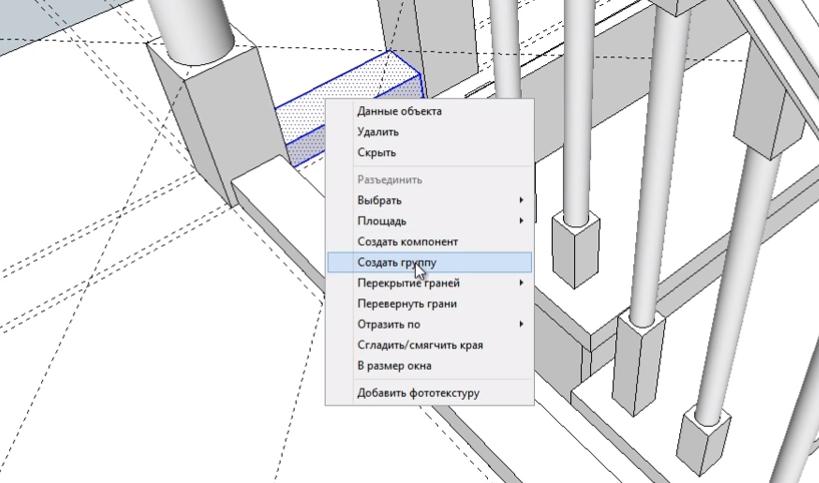Open the Площадь submenu
819x483 pixels.
pyautogui.click(x=429, y=221)
